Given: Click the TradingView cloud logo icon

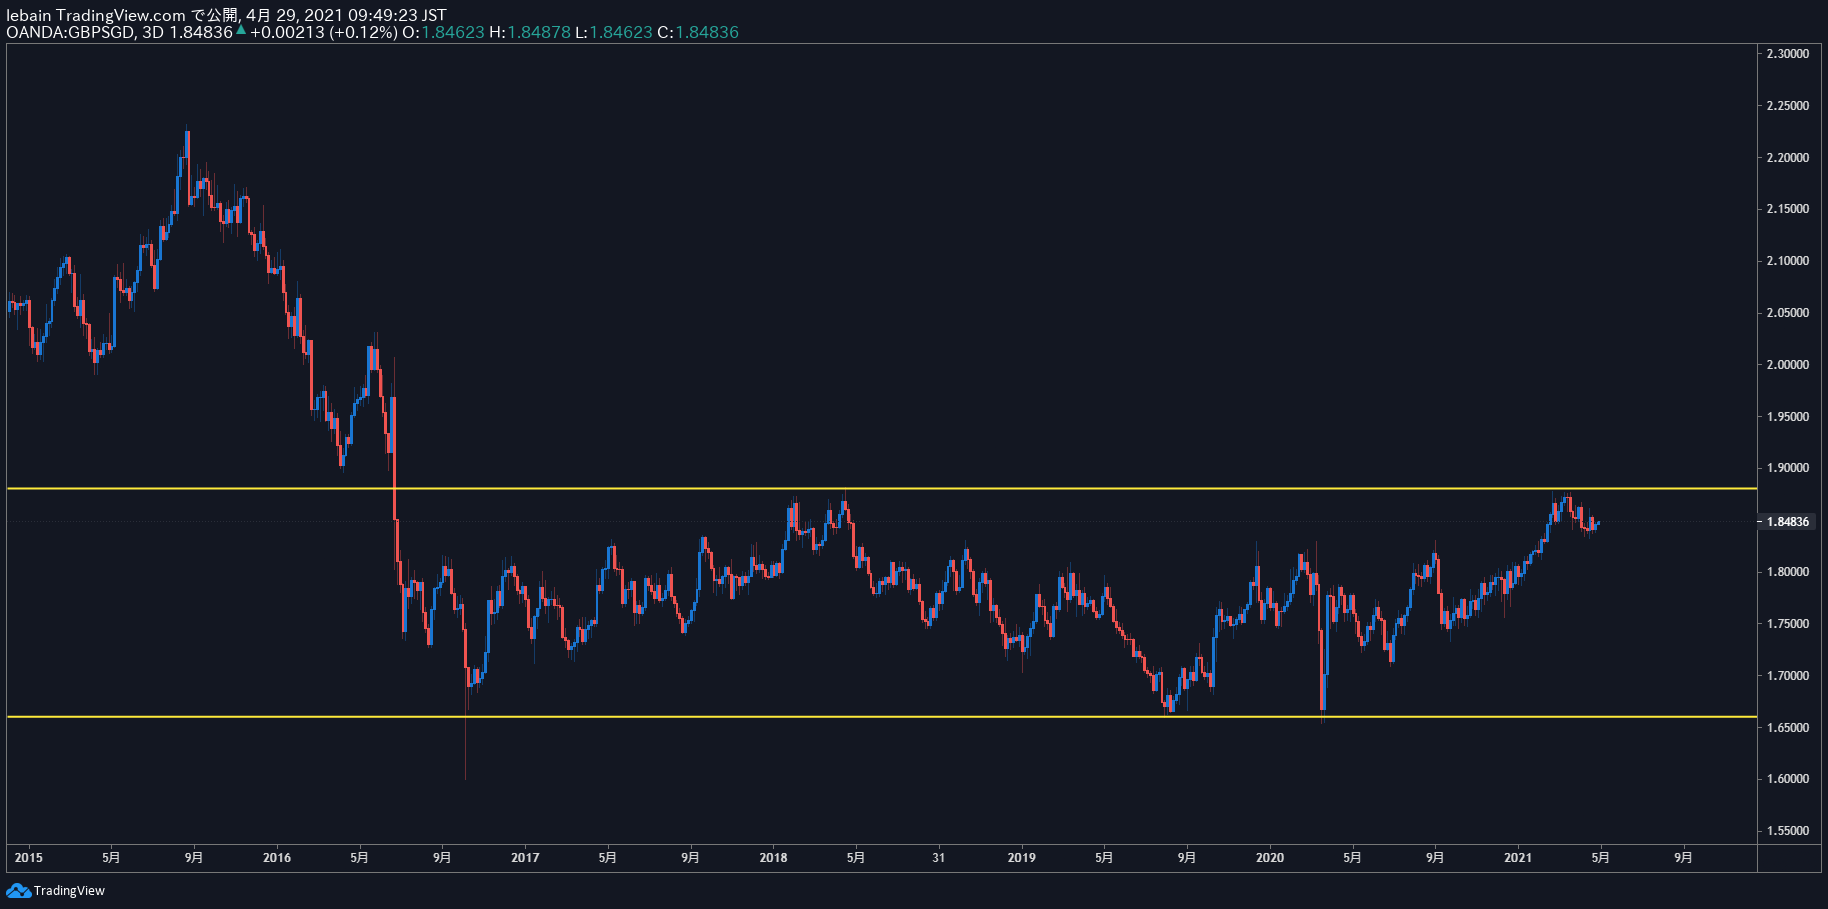Looking at the screenshot, I should coord(18,890).
